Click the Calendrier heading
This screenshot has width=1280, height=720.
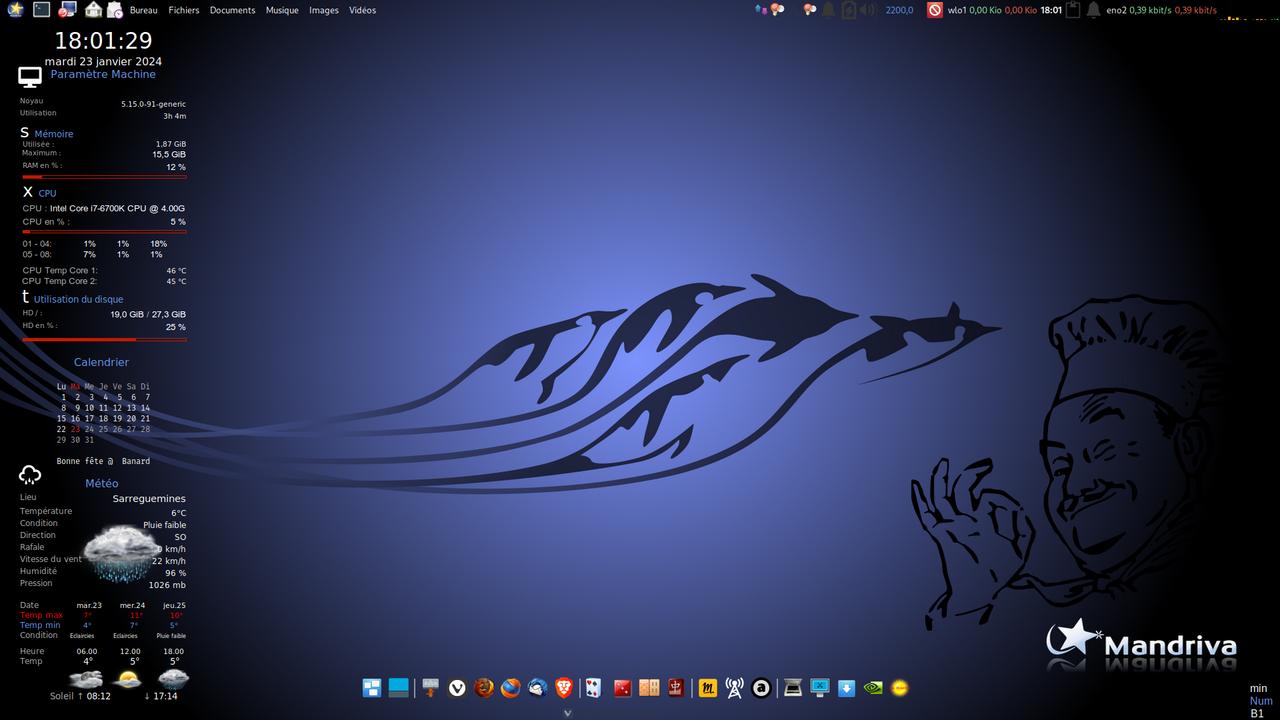(x=101, y=362)
